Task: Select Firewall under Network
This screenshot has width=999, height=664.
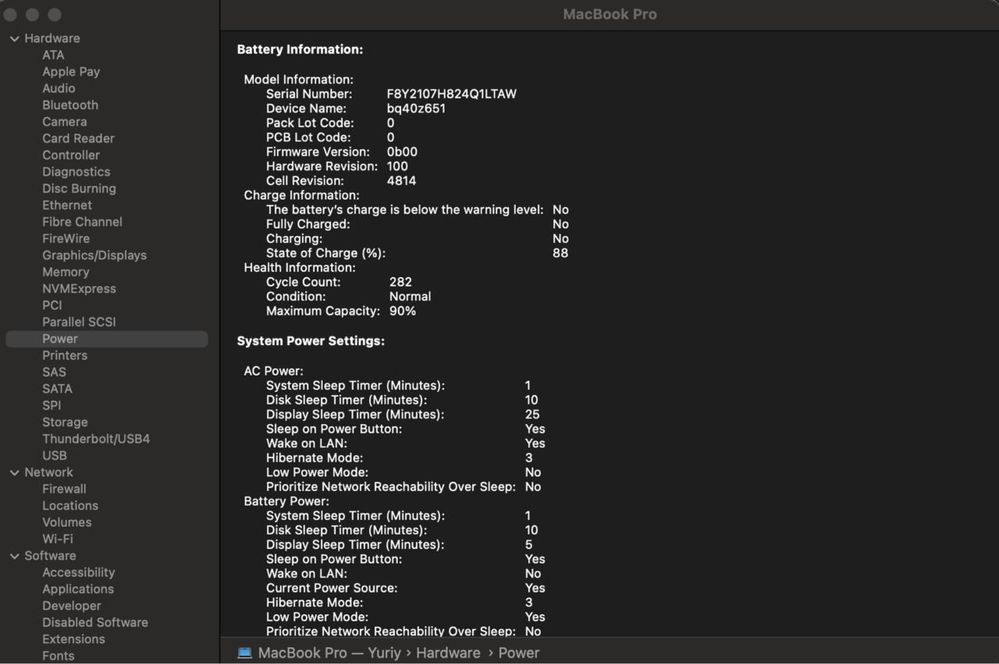Action: (x=64, y=489)
